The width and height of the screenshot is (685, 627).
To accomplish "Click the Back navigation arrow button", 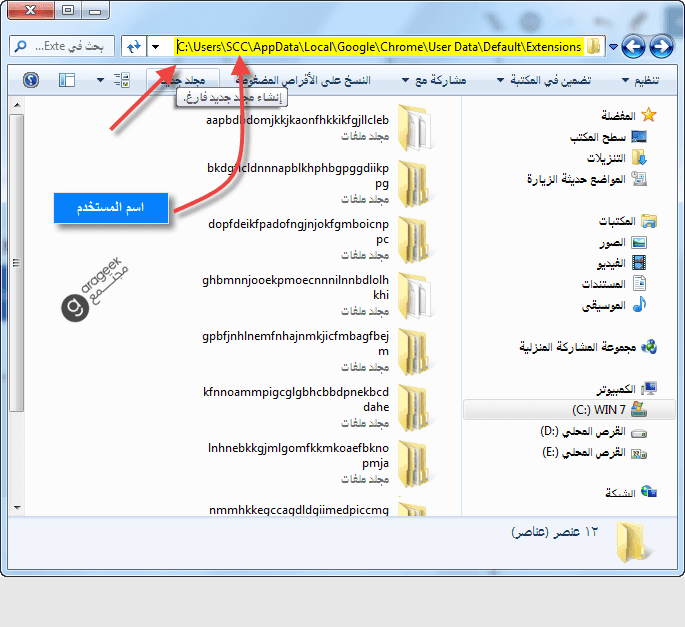I will point(659,46).
